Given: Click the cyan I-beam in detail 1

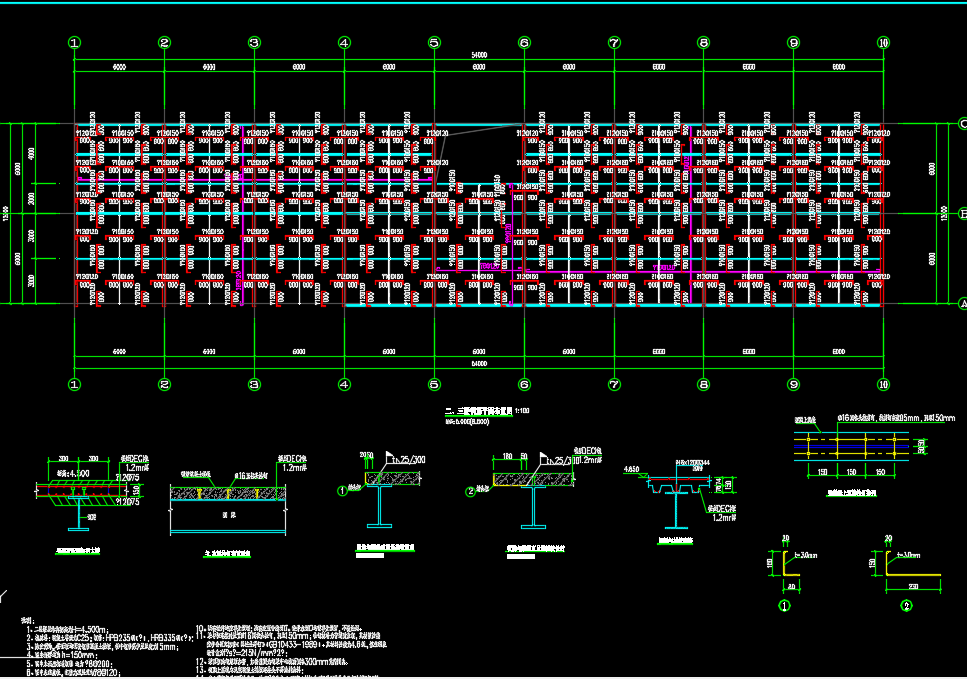Looking at the screenshot, I should [379, 506].
